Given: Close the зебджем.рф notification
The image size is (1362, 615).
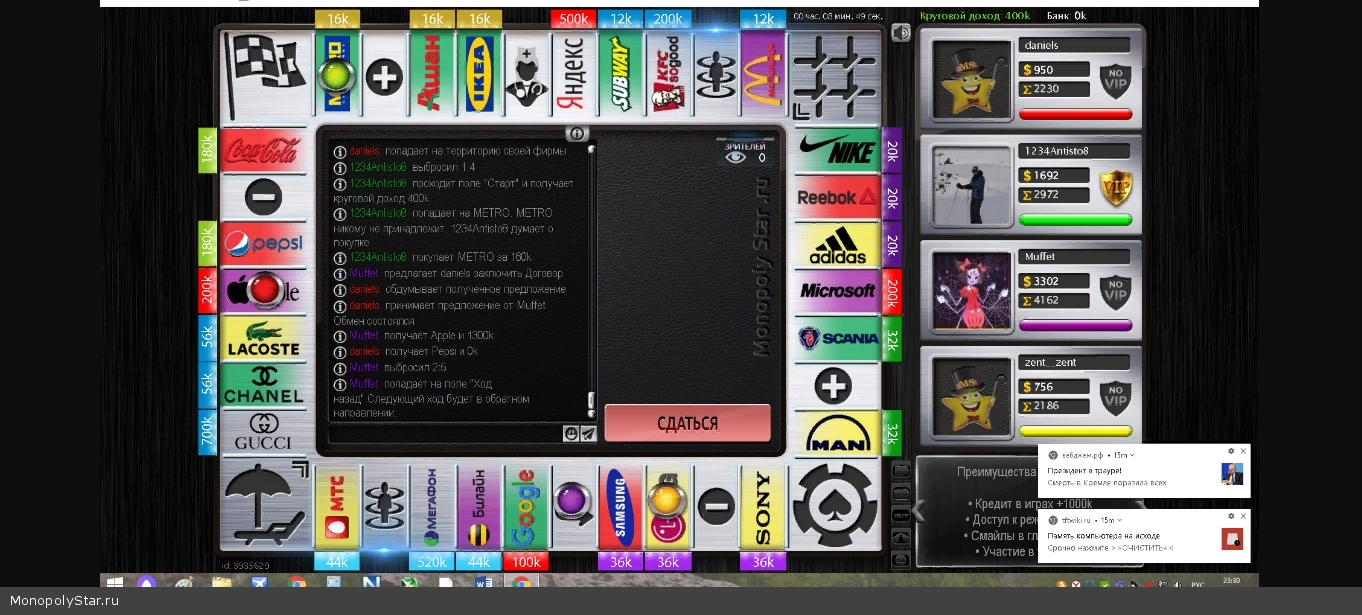Looking at the screenshot, I should click(x=1243, y=452).
